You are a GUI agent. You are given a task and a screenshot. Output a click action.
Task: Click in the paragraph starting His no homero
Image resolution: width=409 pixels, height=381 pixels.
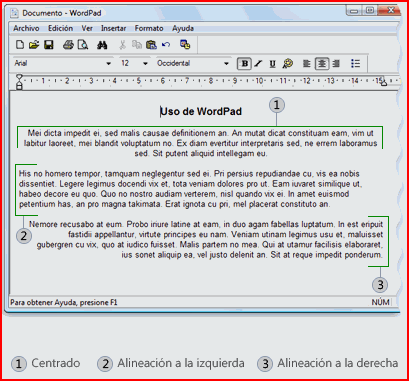tap(191, 189)
